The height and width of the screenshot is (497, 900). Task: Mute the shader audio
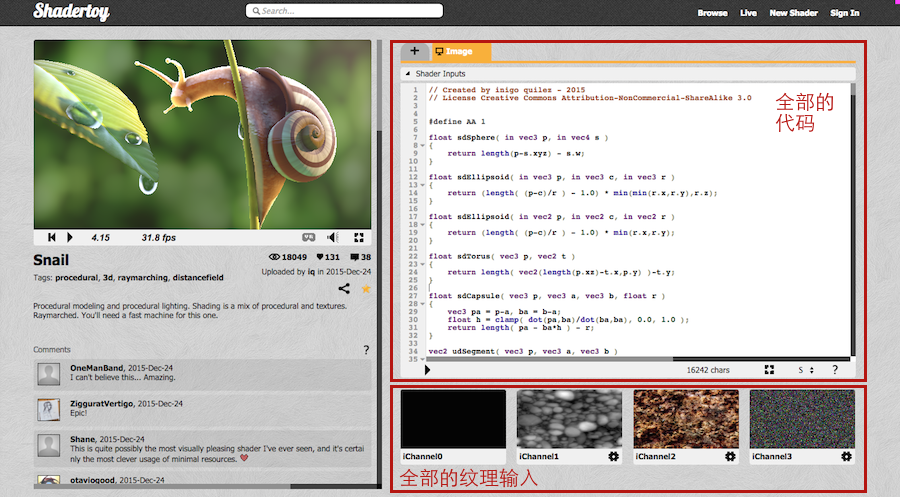pos(332,237)
